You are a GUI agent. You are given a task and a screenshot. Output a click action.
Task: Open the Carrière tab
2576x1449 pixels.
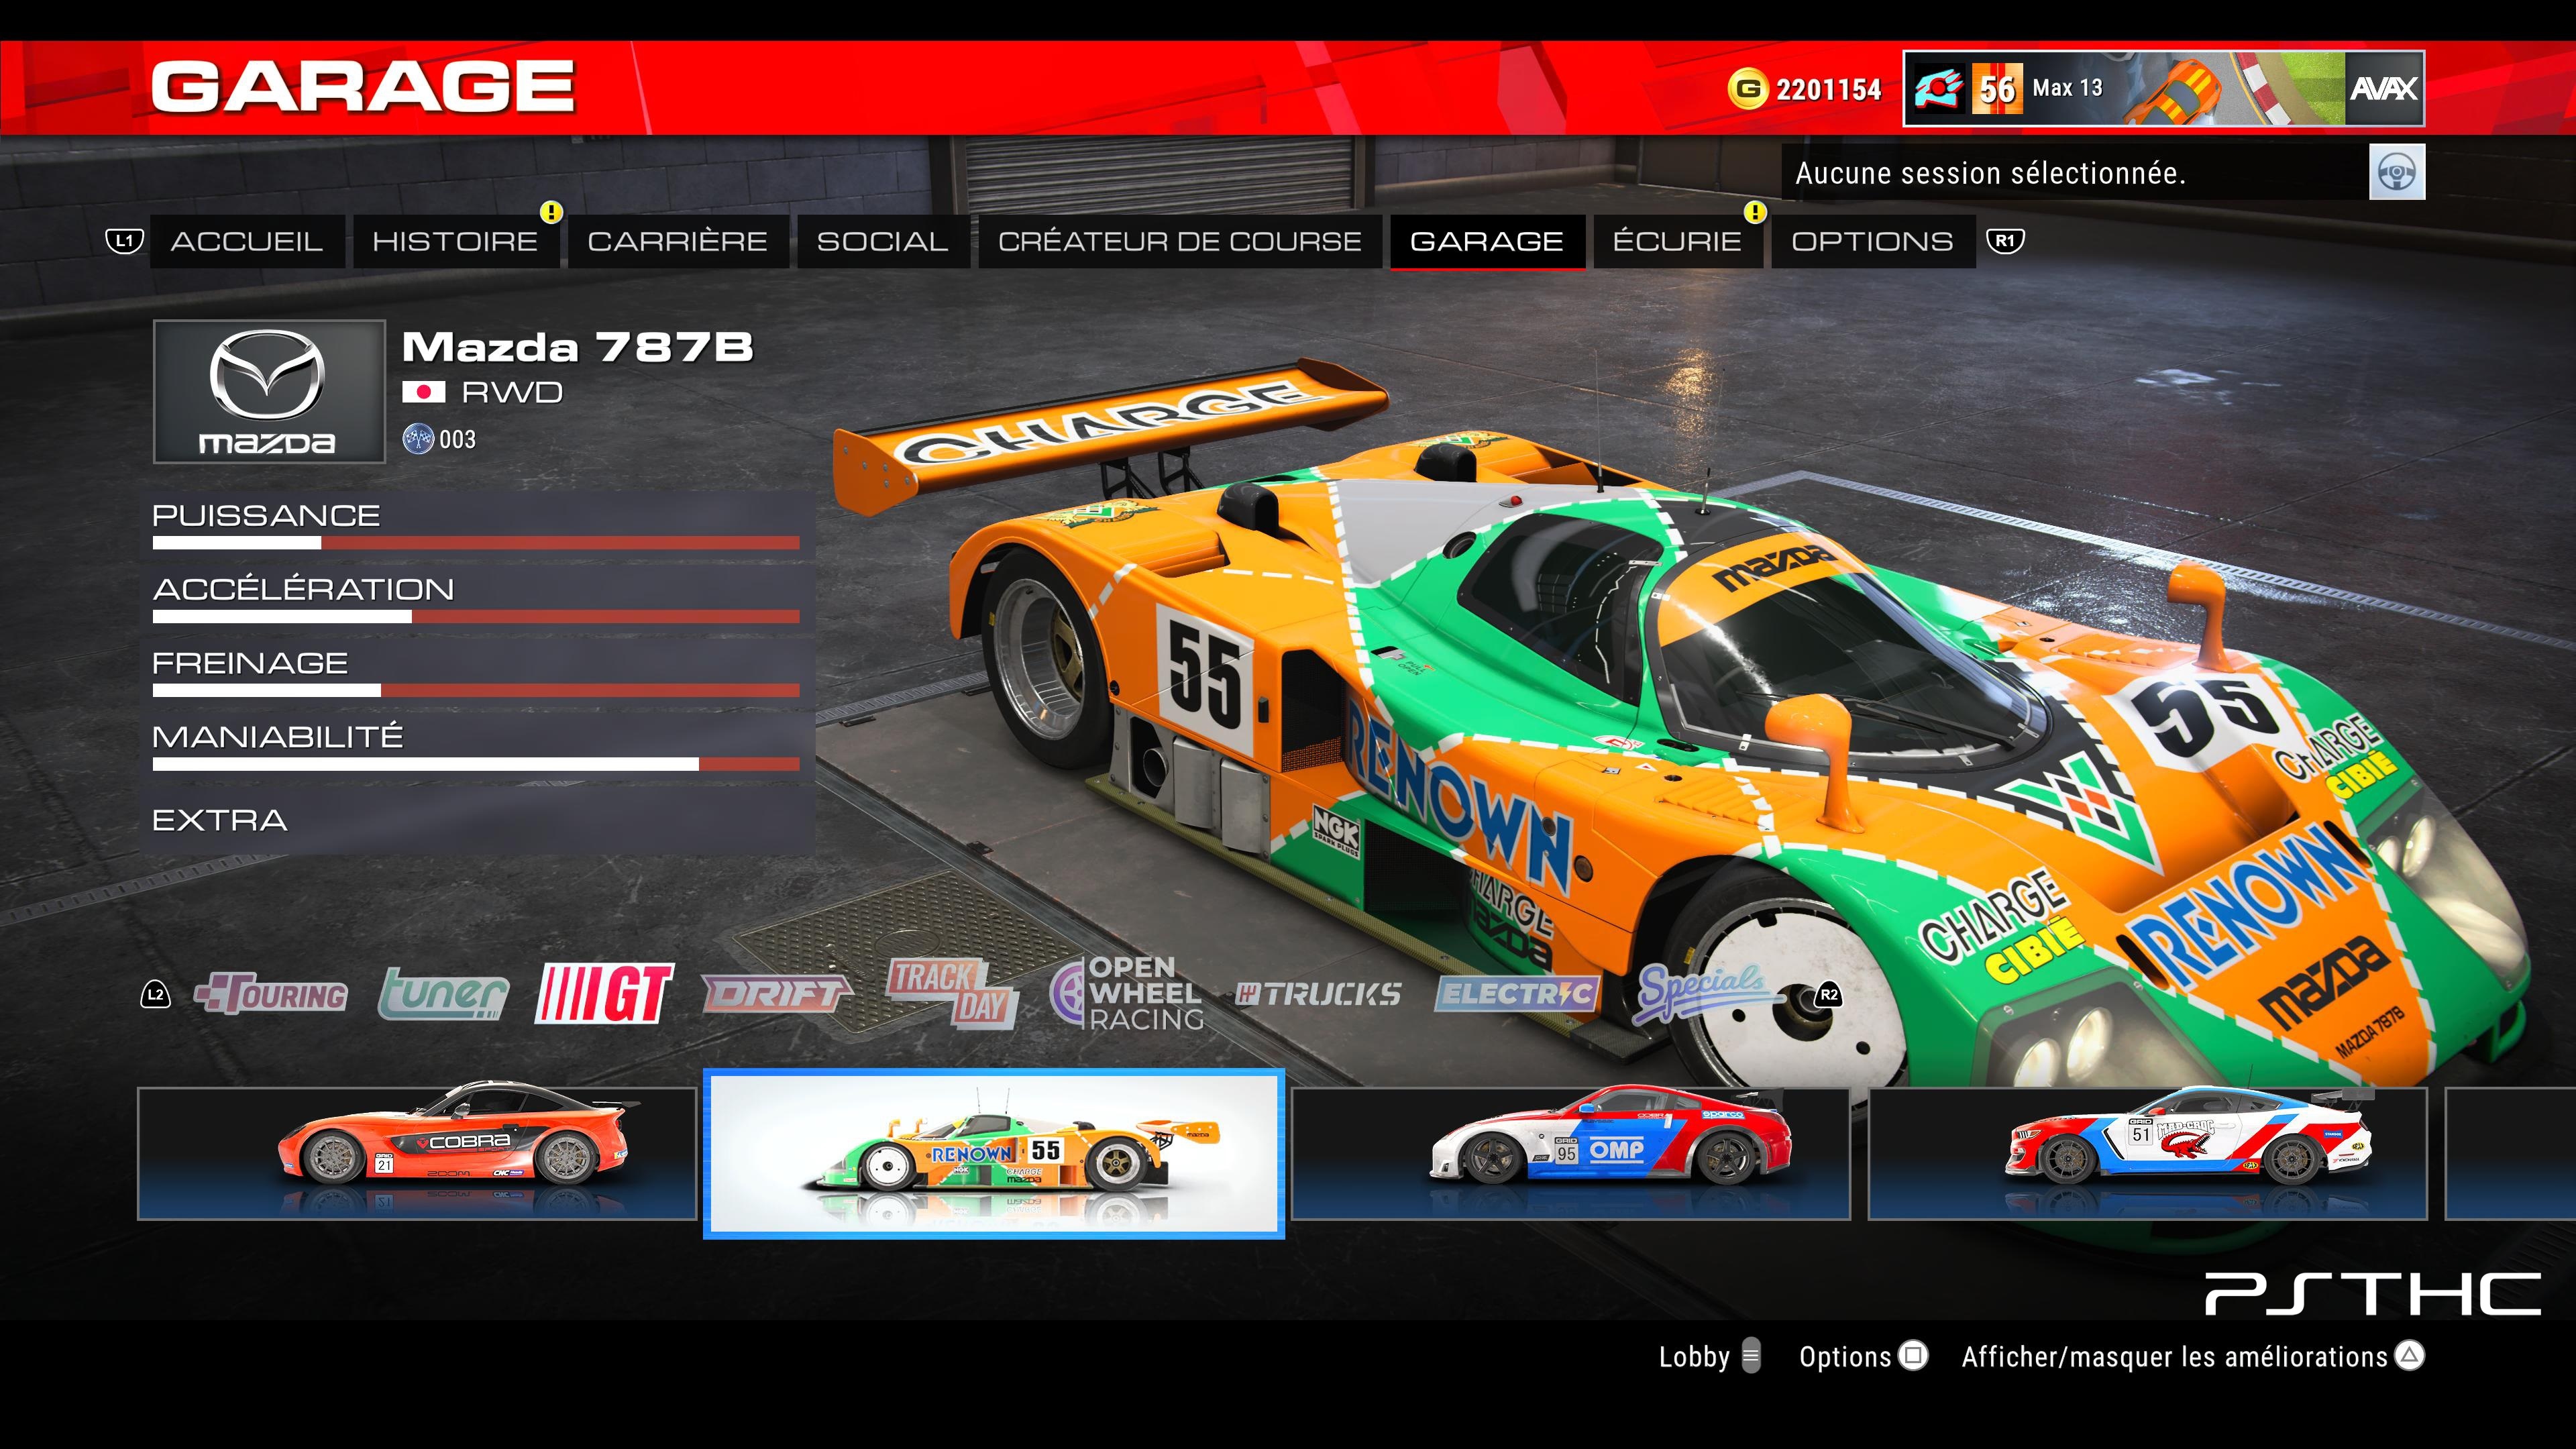point(678,241)
